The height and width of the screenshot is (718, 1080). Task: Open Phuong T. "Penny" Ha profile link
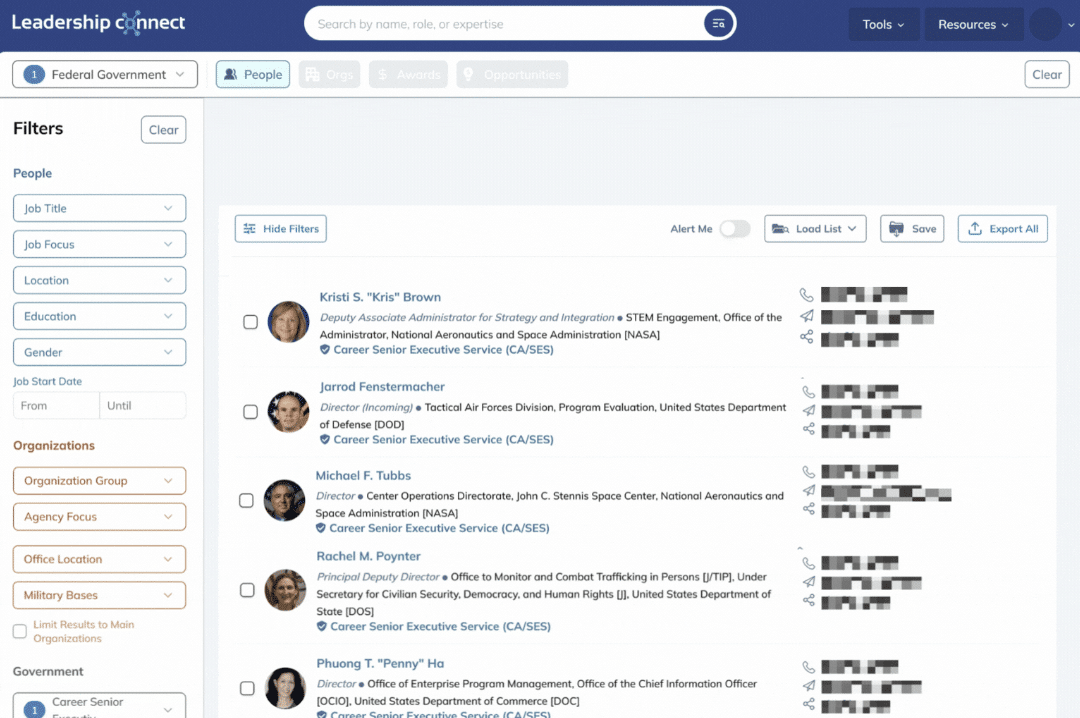380,664
